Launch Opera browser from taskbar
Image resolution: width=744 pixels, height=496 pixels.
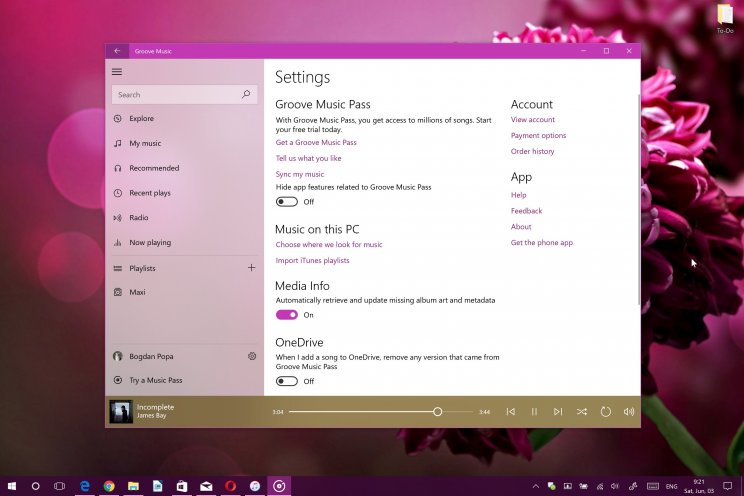pos(231,486)
